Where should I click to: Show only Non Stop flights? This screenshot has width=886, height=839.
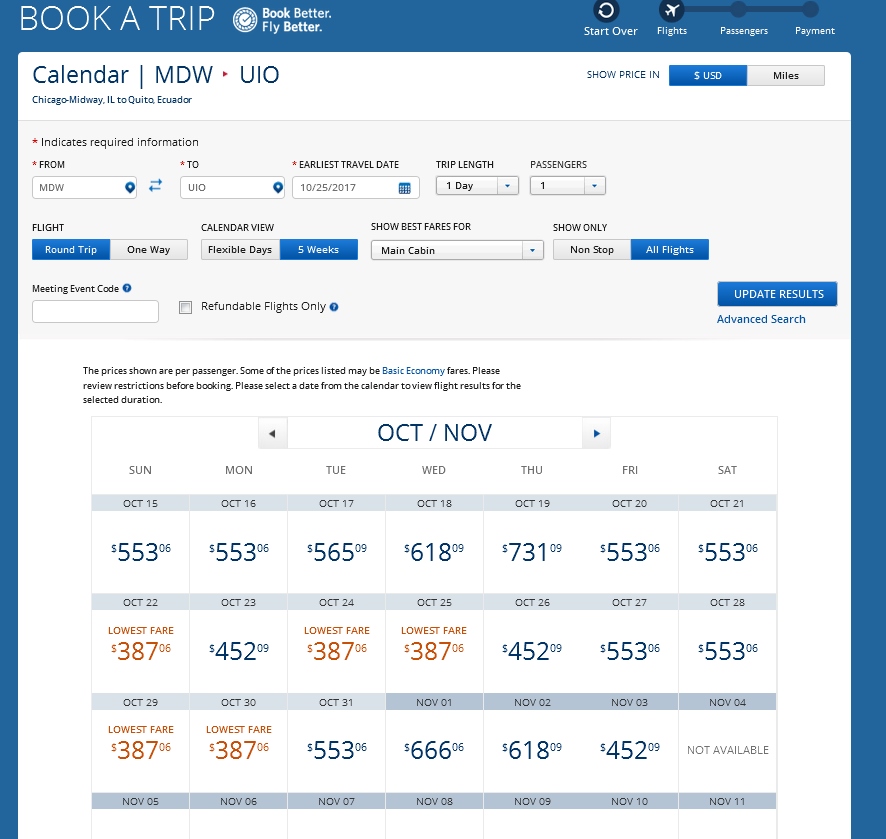(592, 250)
